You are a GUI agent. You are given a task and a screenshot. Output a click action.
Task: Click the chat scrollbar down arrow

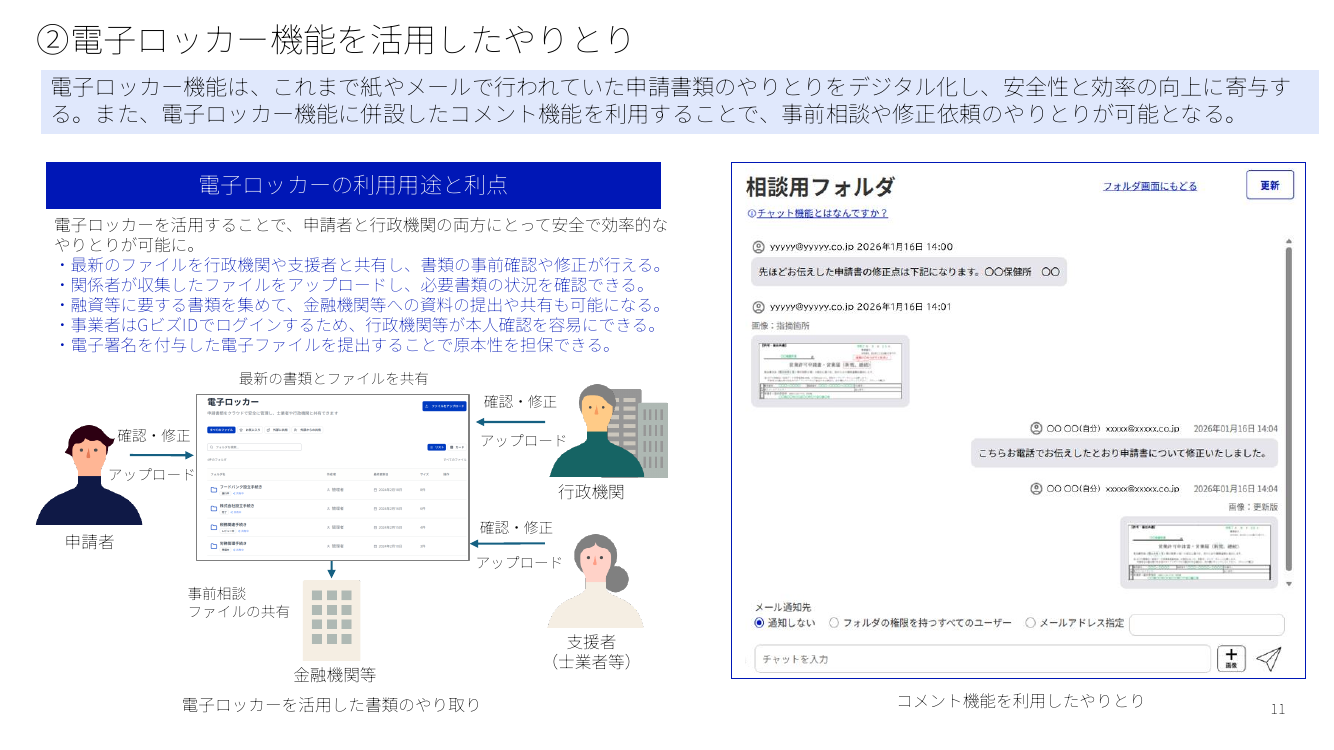pyautogui.click(x=1288, y=583)
